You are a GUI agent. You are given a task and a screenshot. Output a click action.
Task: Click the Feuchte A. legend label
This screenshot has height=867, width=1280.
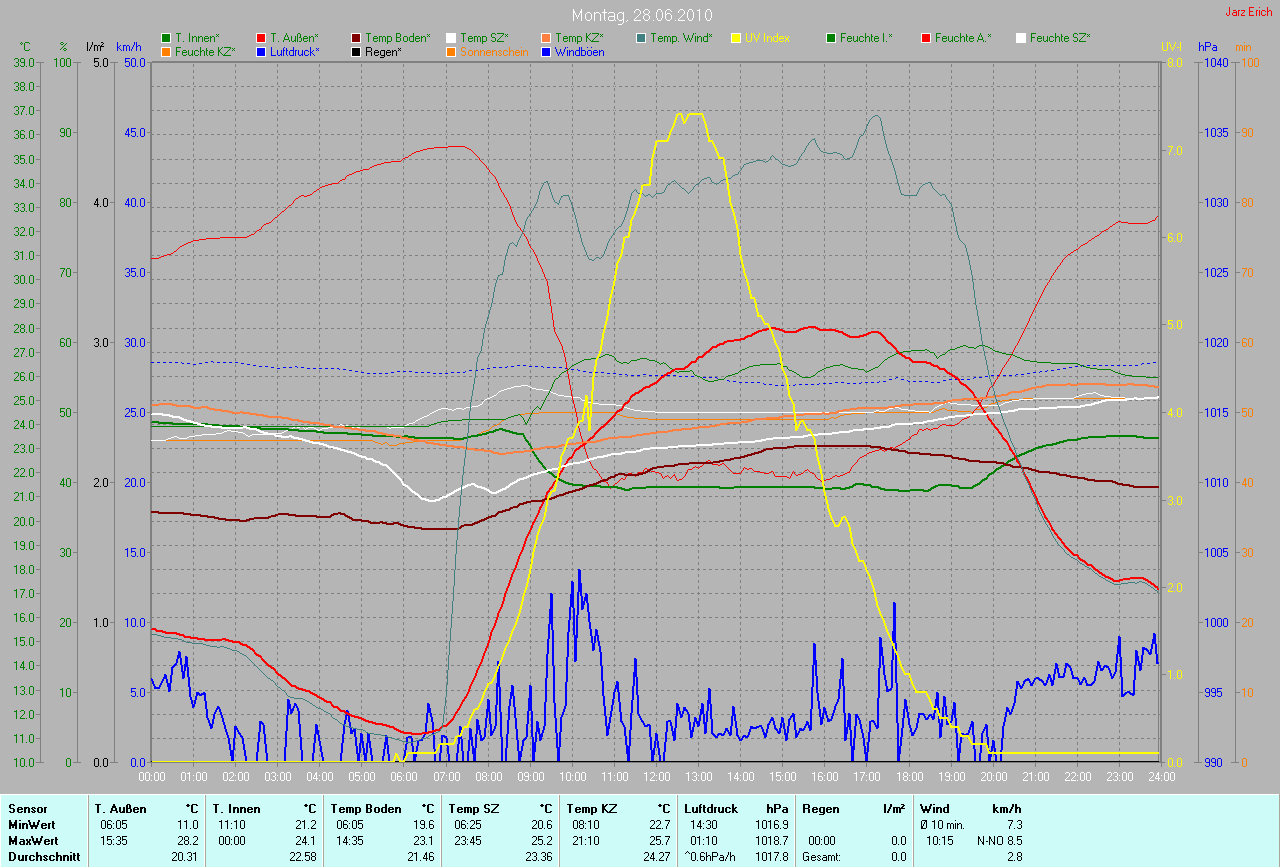(963, 38)
